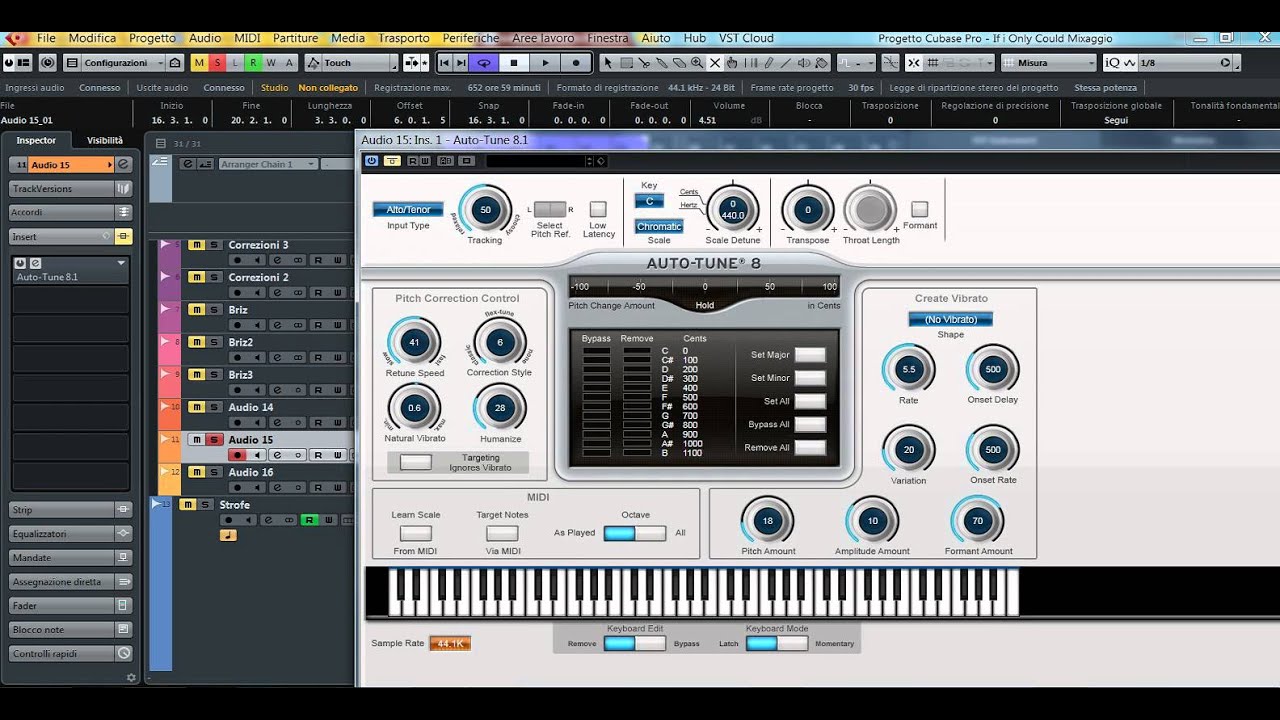Select the mute X tool
The height and width of the screenshot is (720, 1280).
(714, 62)
